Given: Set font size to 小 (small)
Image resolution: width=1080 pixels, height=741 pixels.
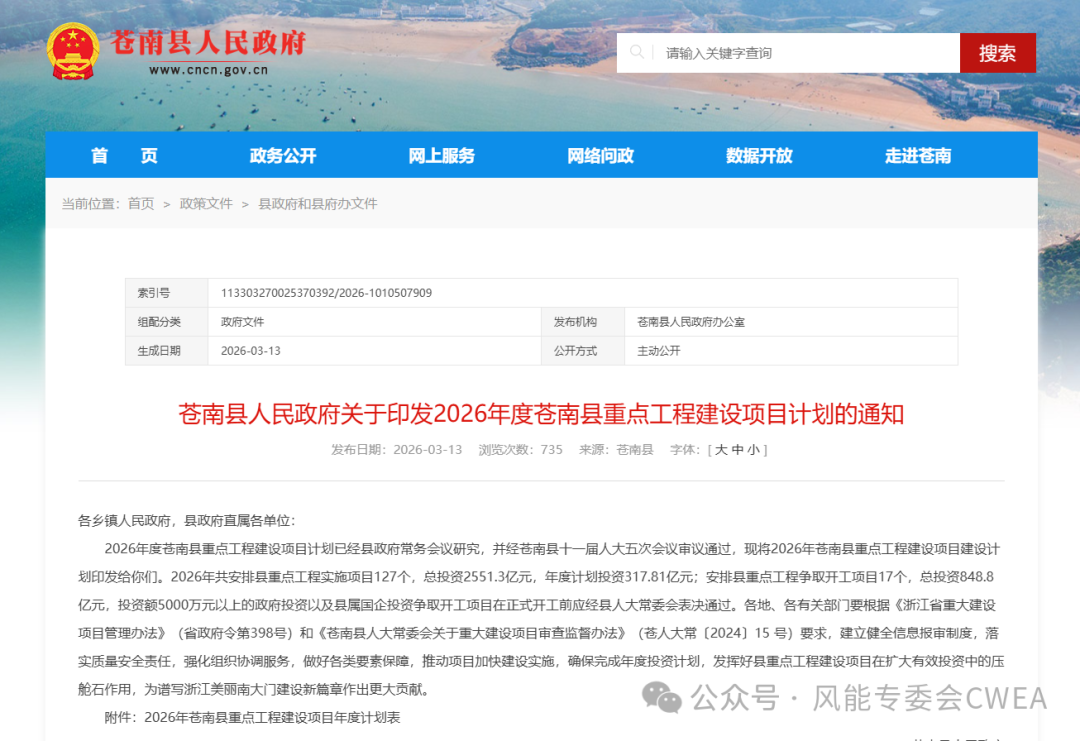Looking at the screenshot, I should click(x=754, y=450).
